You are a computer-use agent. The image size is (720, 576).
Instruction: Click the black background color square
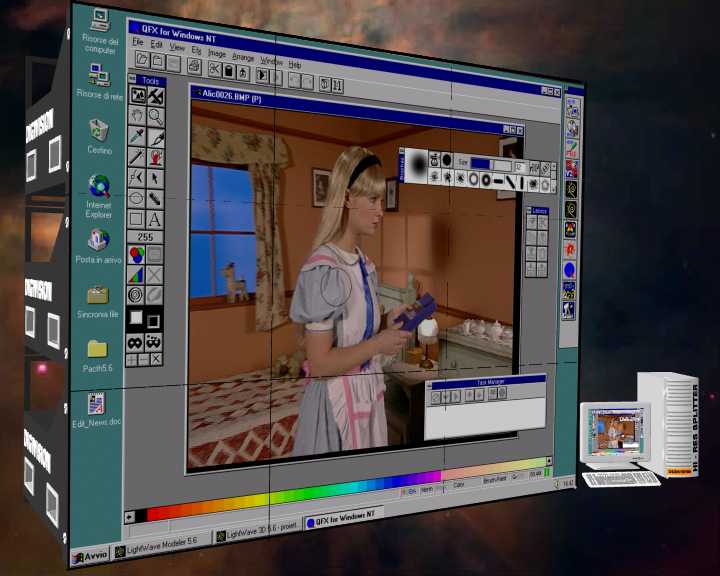click(x=153, y=321)
